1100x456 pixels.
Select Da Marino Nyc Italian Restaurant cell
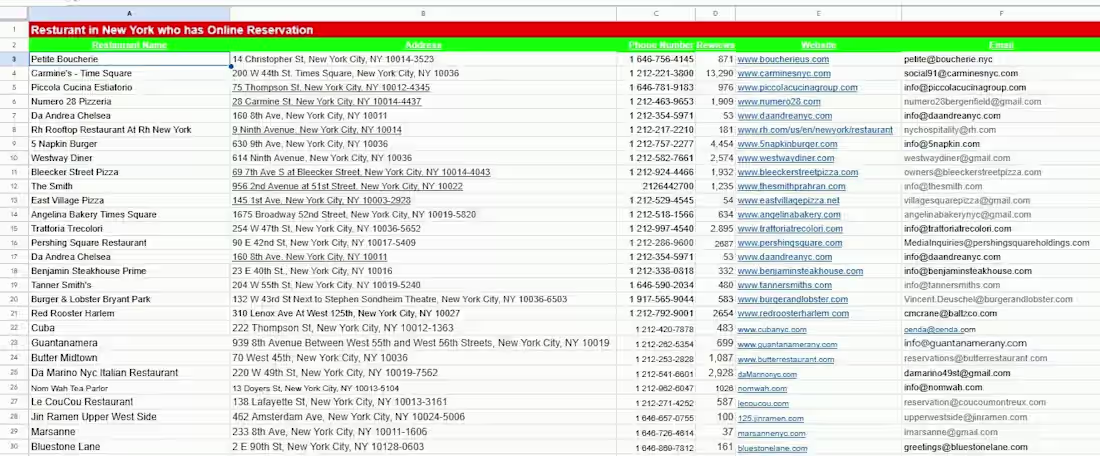click(x=129, y=373)
